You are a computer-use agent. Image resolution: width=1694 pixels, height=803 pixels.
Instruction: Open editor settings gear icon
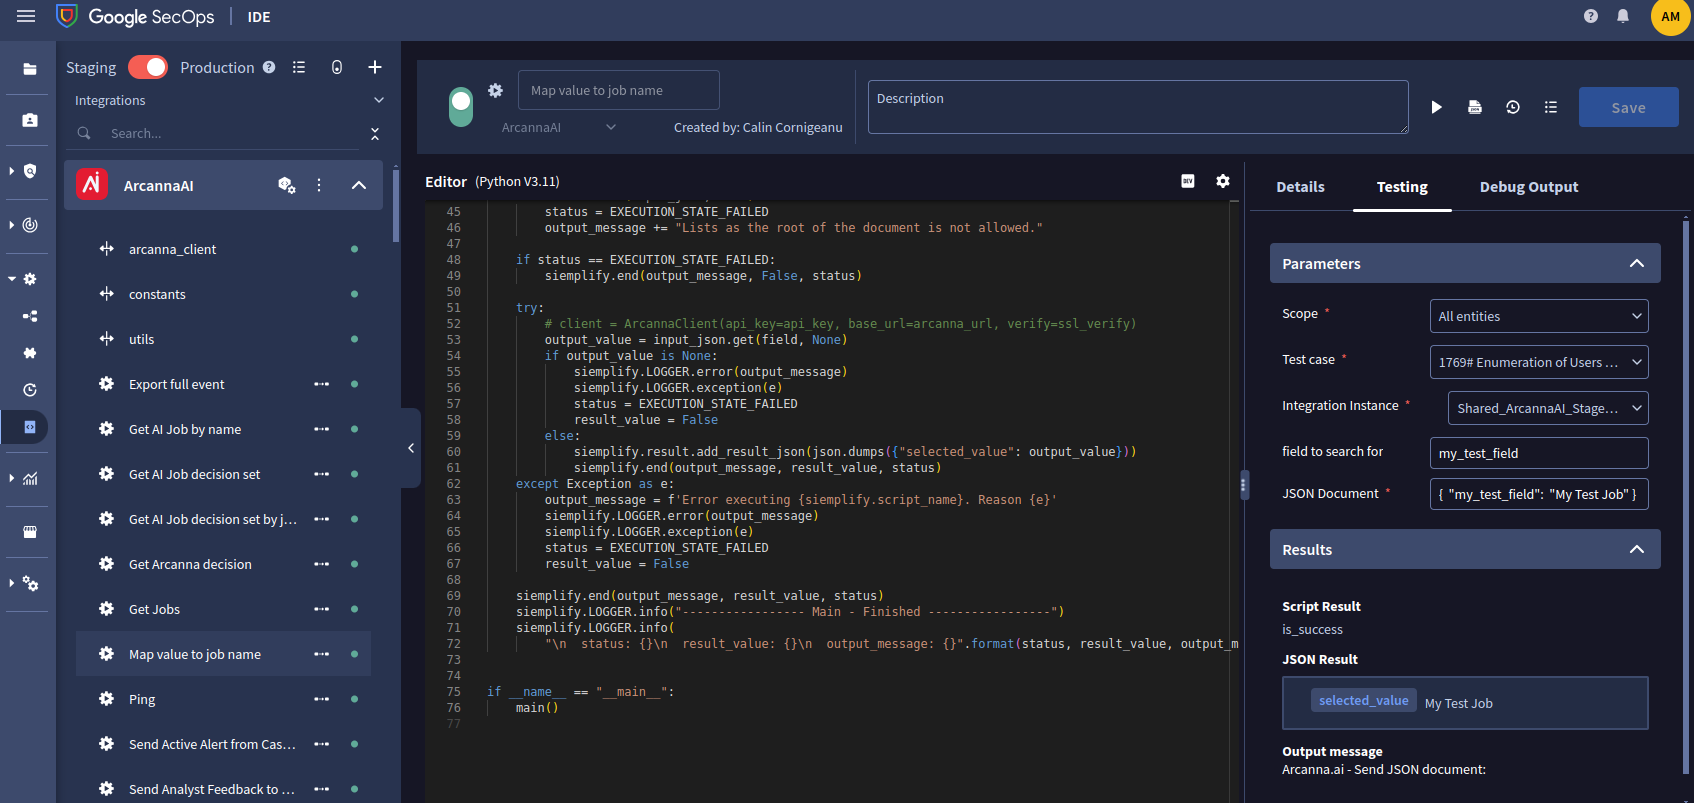coord(1223,181)
